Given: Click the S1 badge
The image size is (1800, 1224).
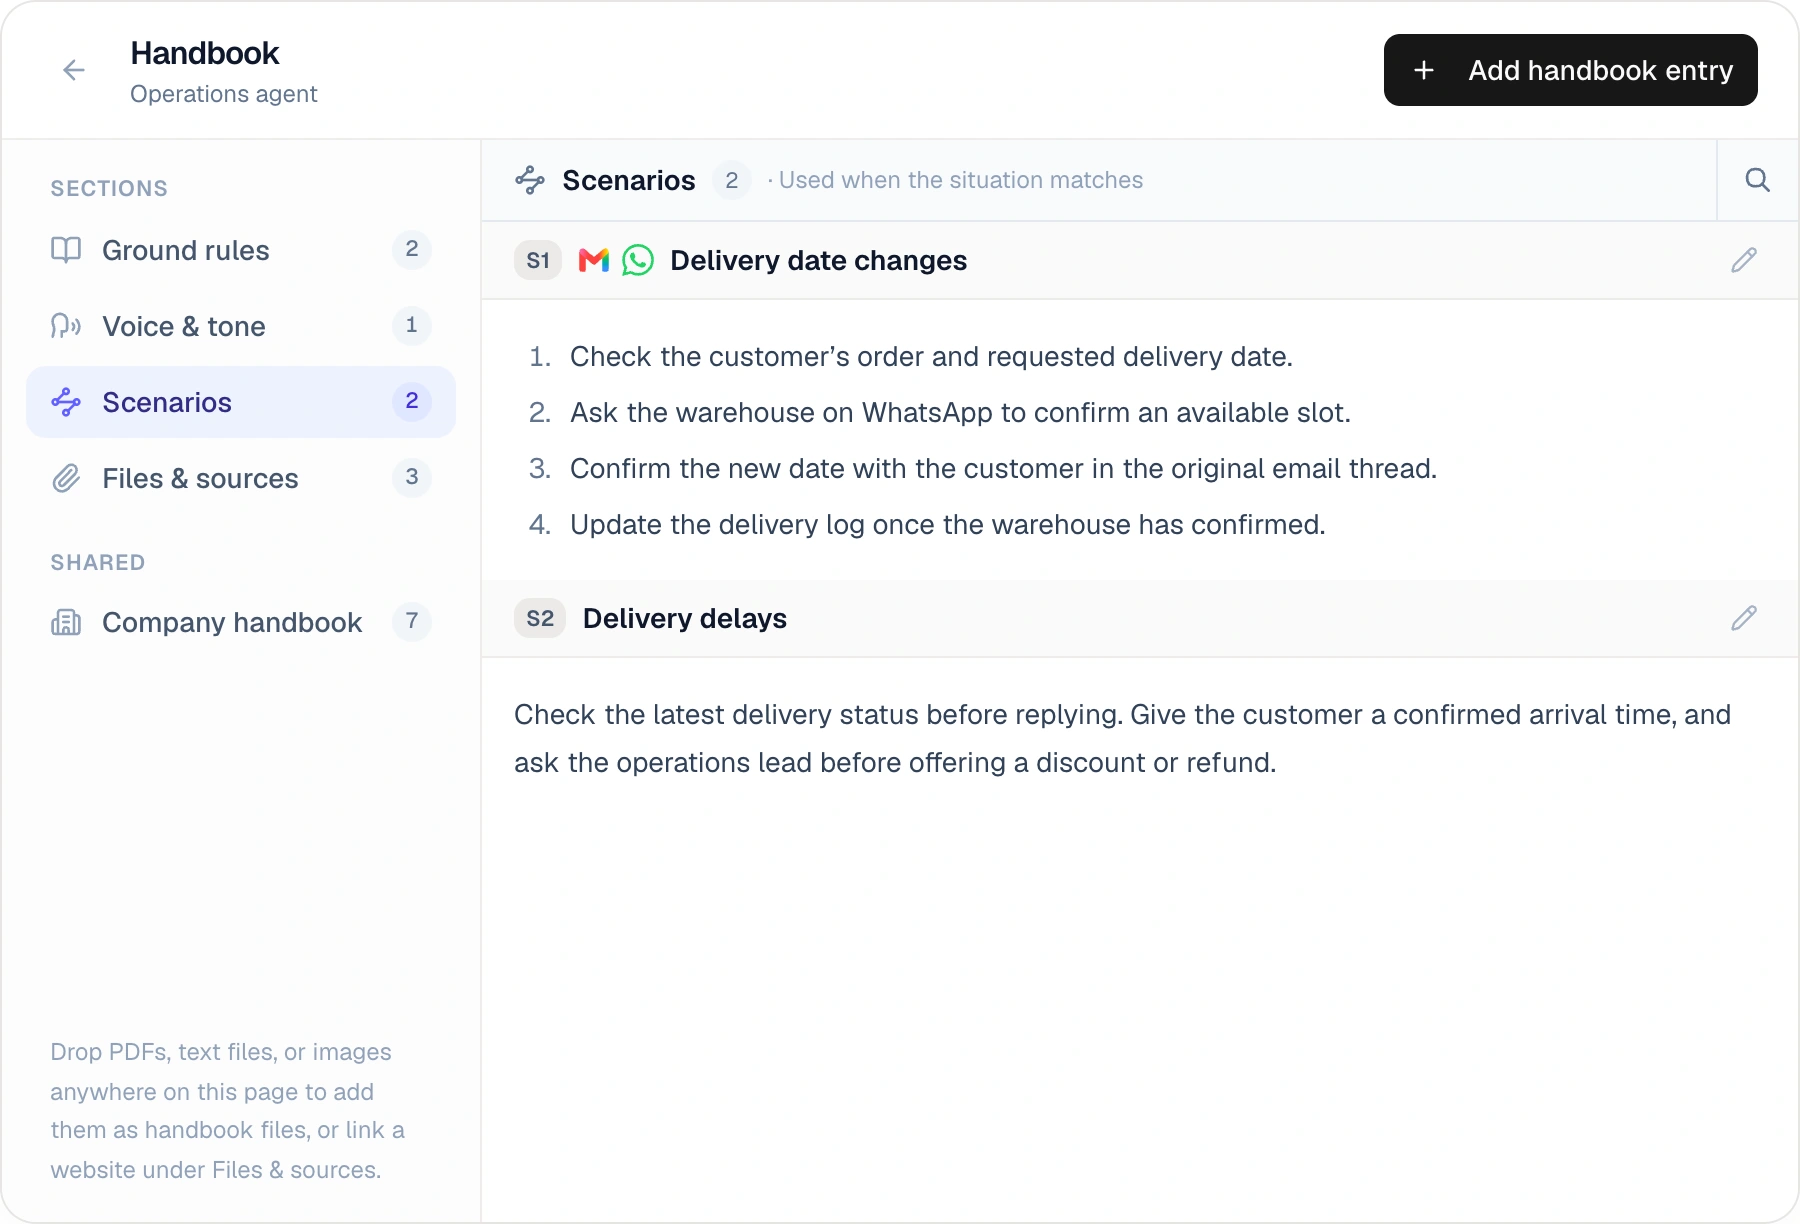Looking at the screenshot, I should pyautogui.click(x=538, y=260).
